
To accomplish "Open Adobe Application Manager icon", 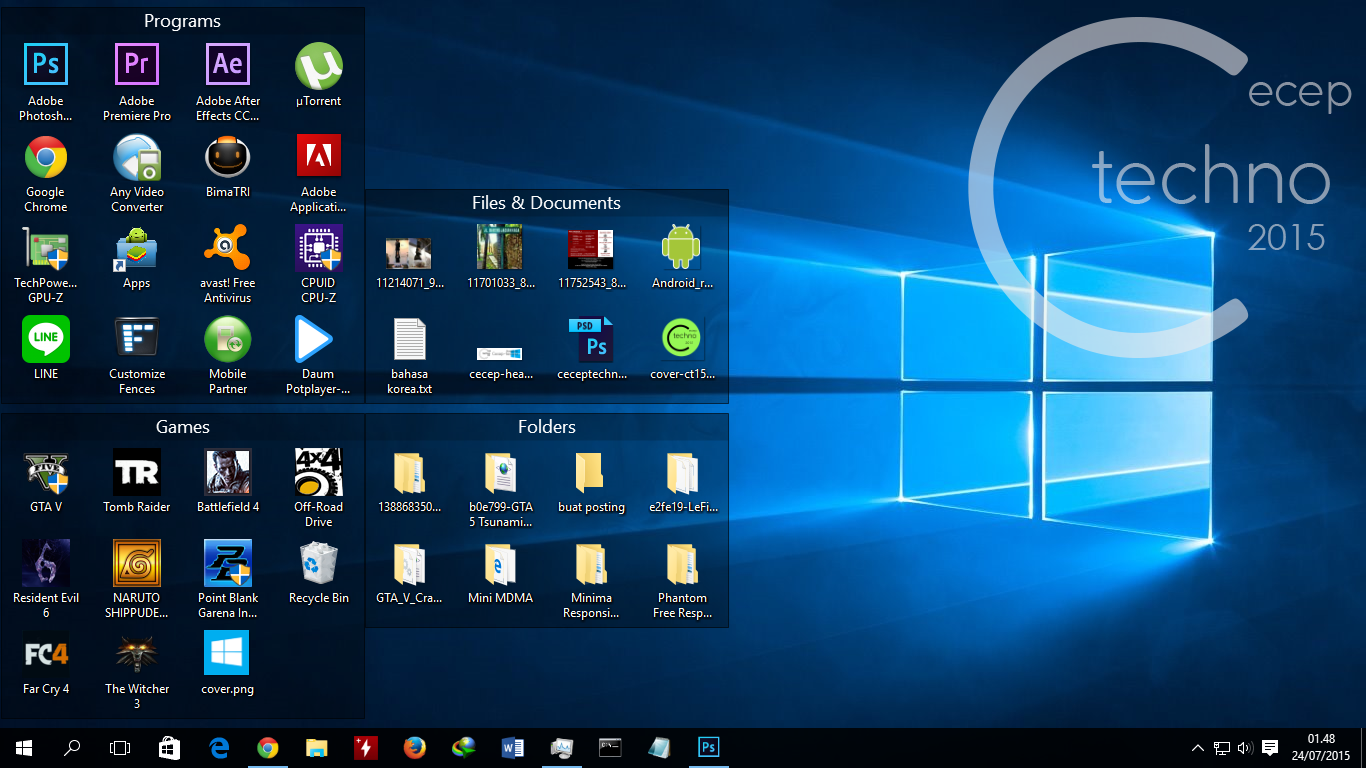I will pos(319,157).
